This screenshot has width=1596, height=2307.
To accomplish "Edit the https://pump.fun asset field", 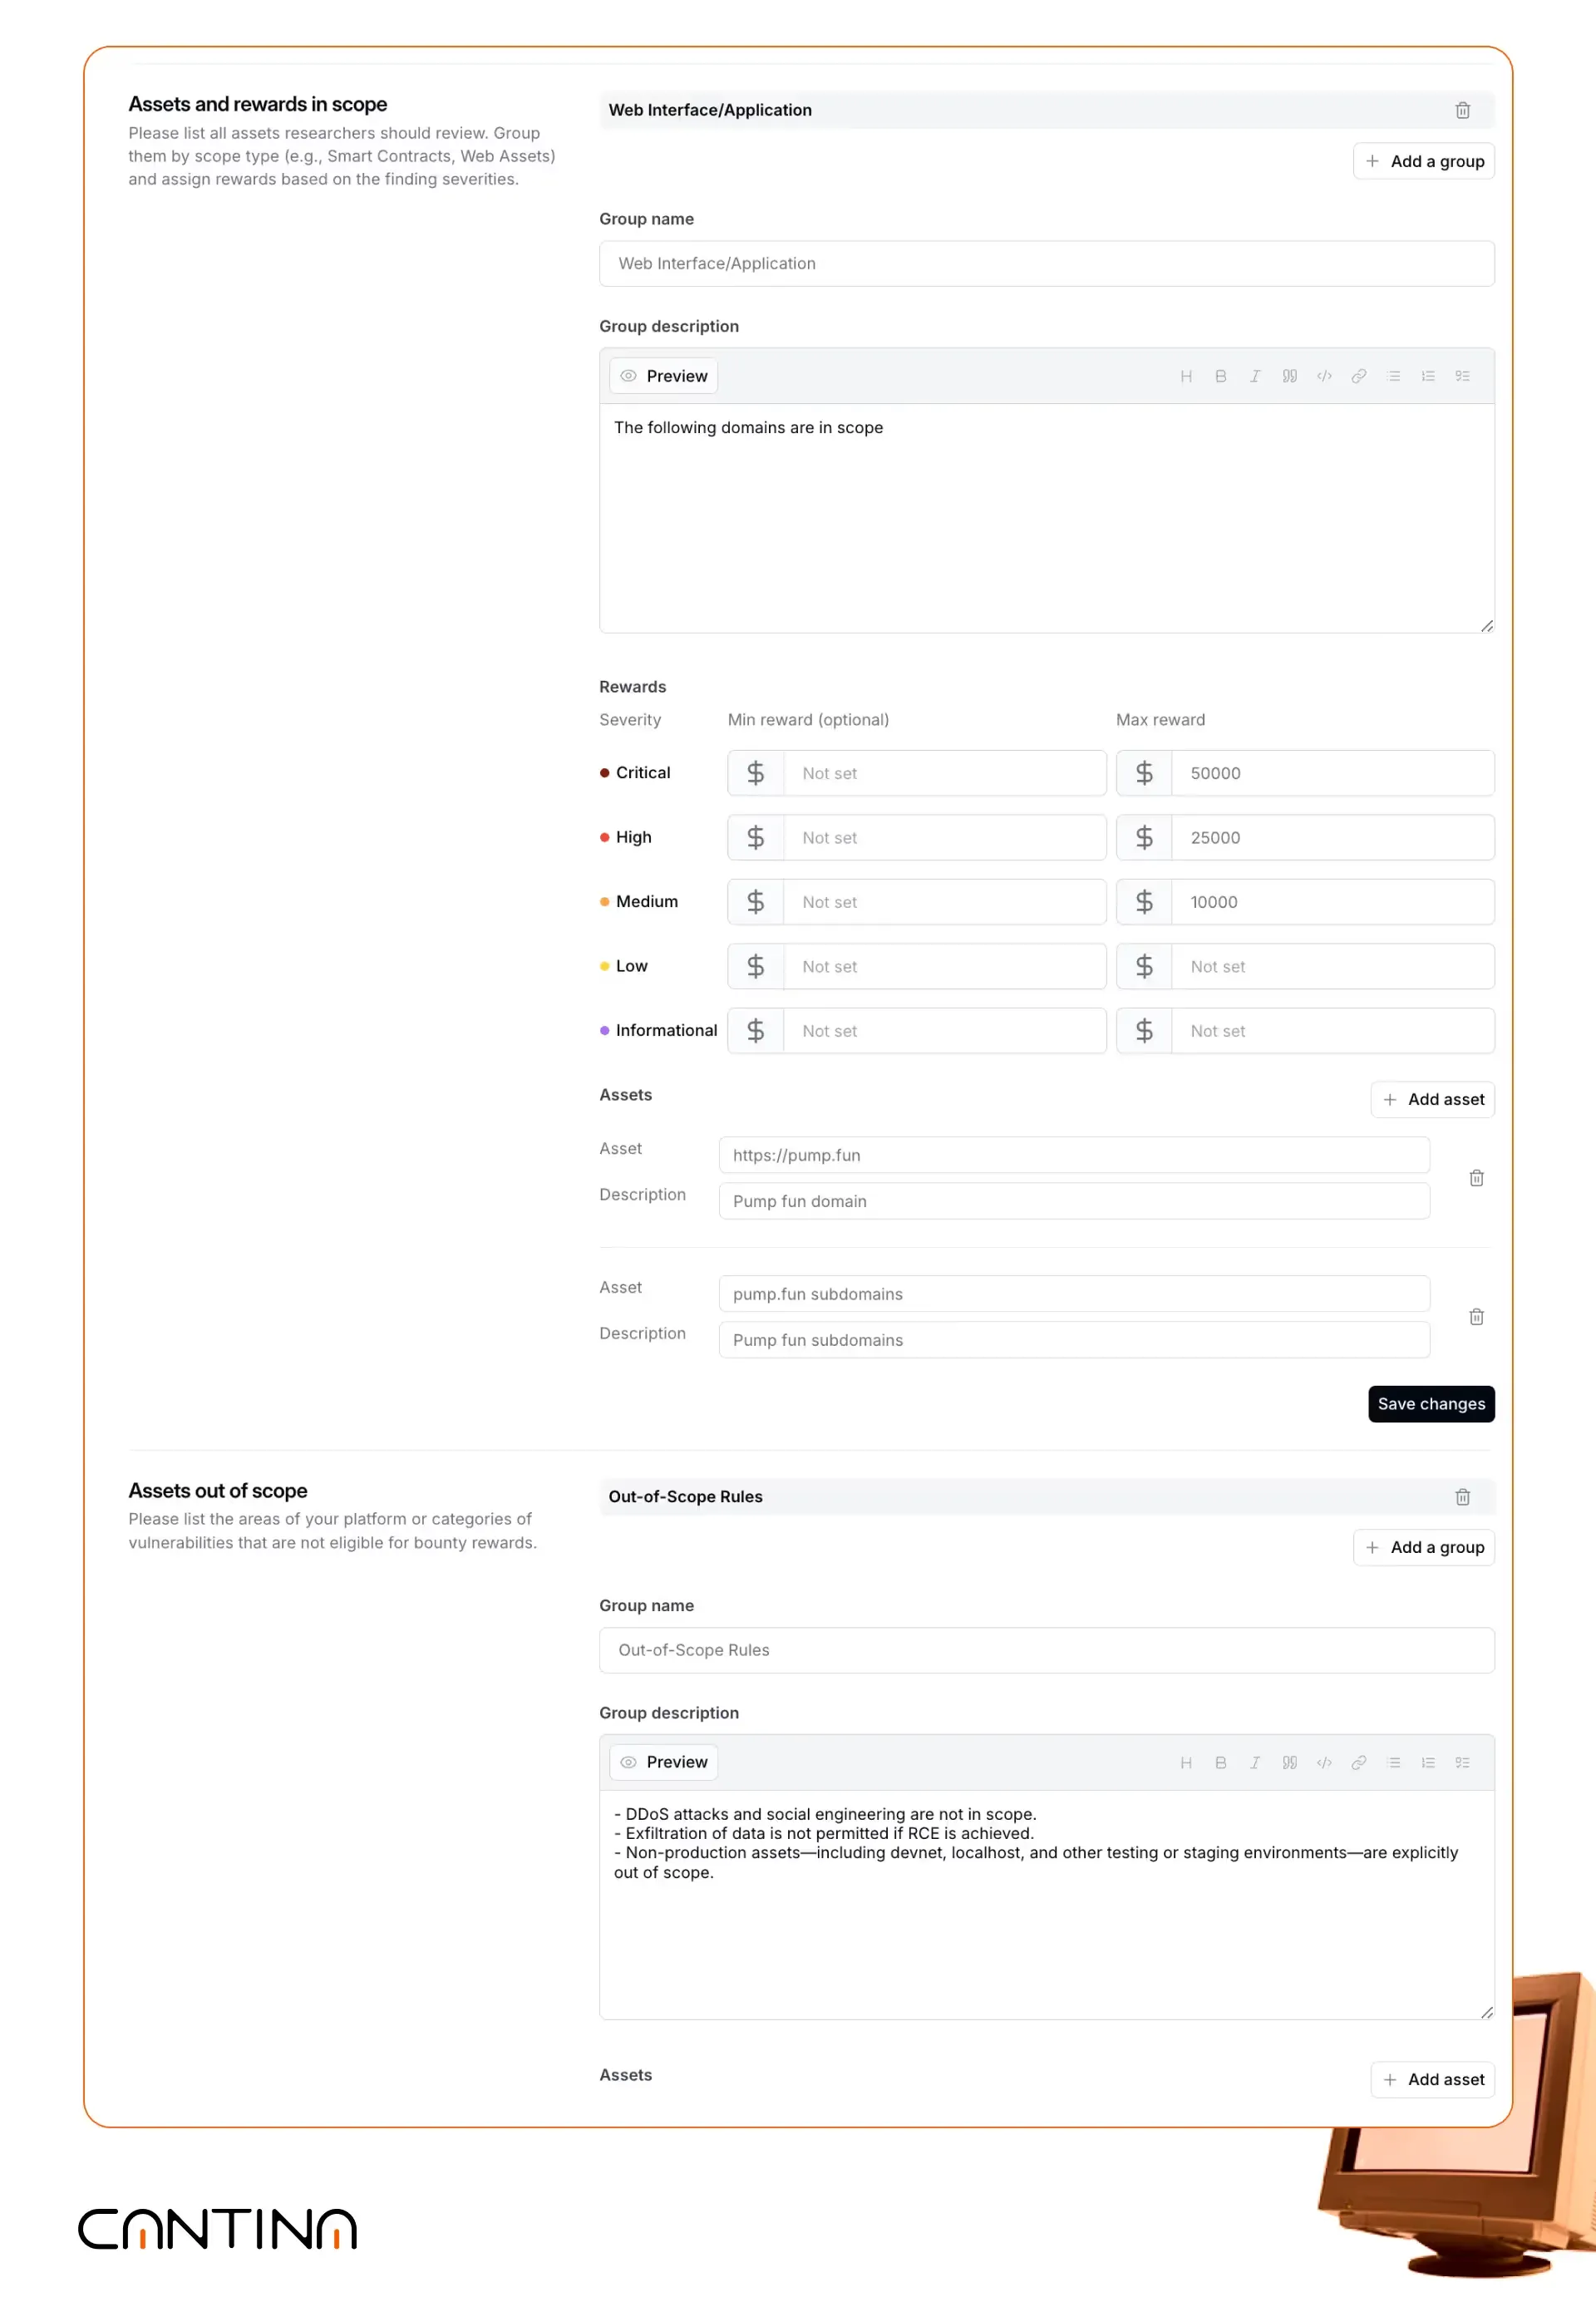I will click(1074, 1155).
